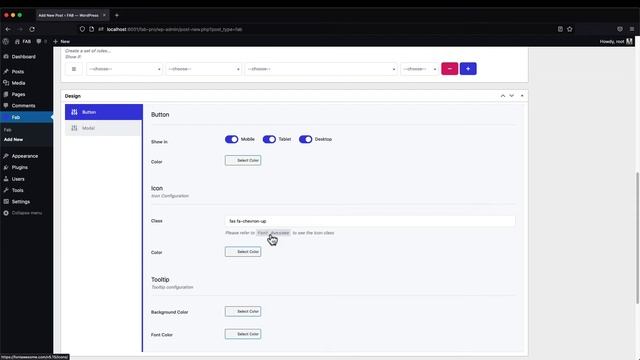Collapse the Design panel toggle triangle
This screenshot has width=640, height=360.
tap(522, 96)
